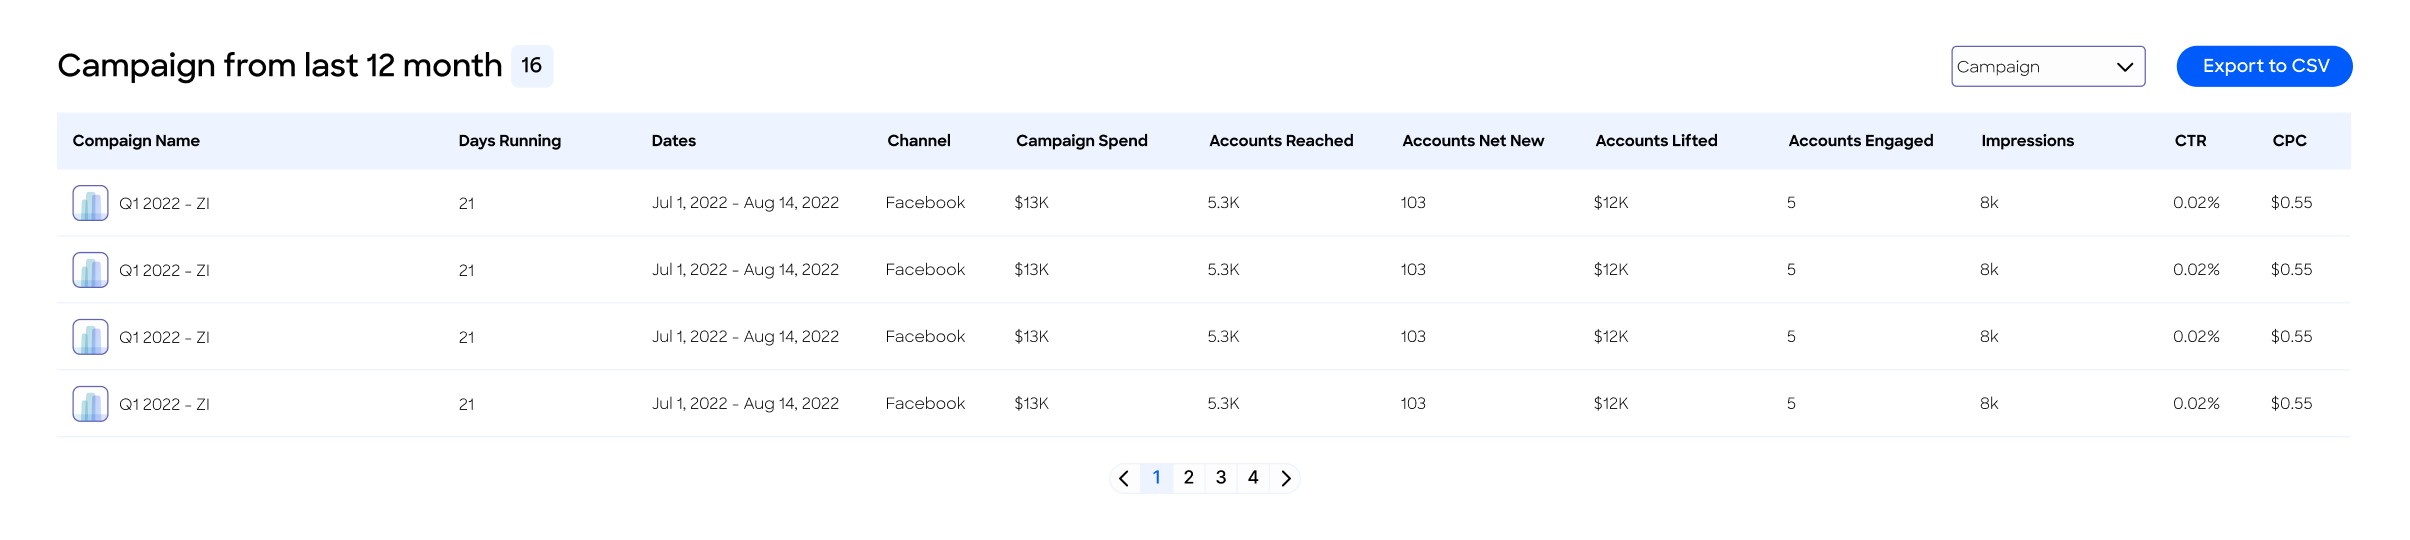The width and height of the screenshot is (2410, 540).
Task: Go to the next page using right arrow
Action: pos(1286,478)
